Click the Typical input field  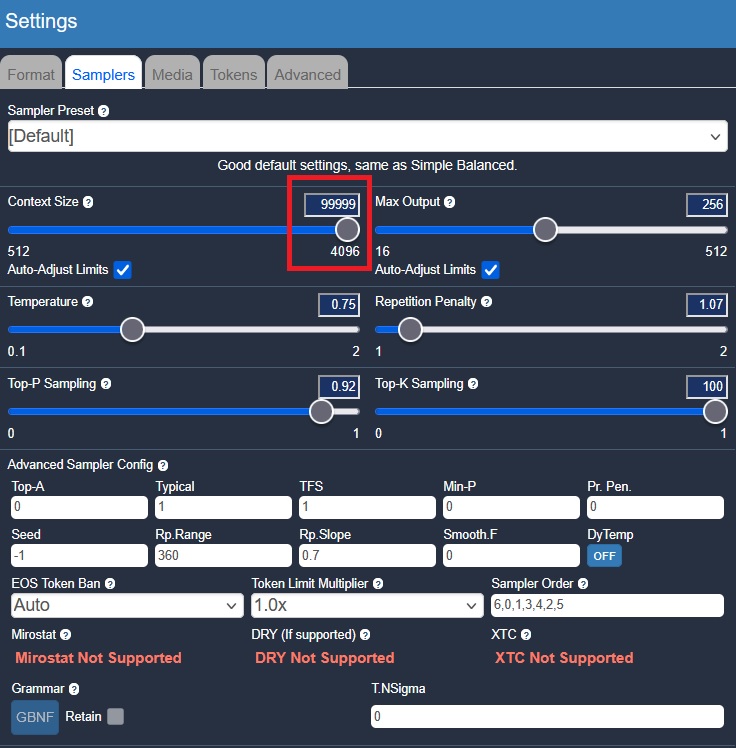click(223, 507)
